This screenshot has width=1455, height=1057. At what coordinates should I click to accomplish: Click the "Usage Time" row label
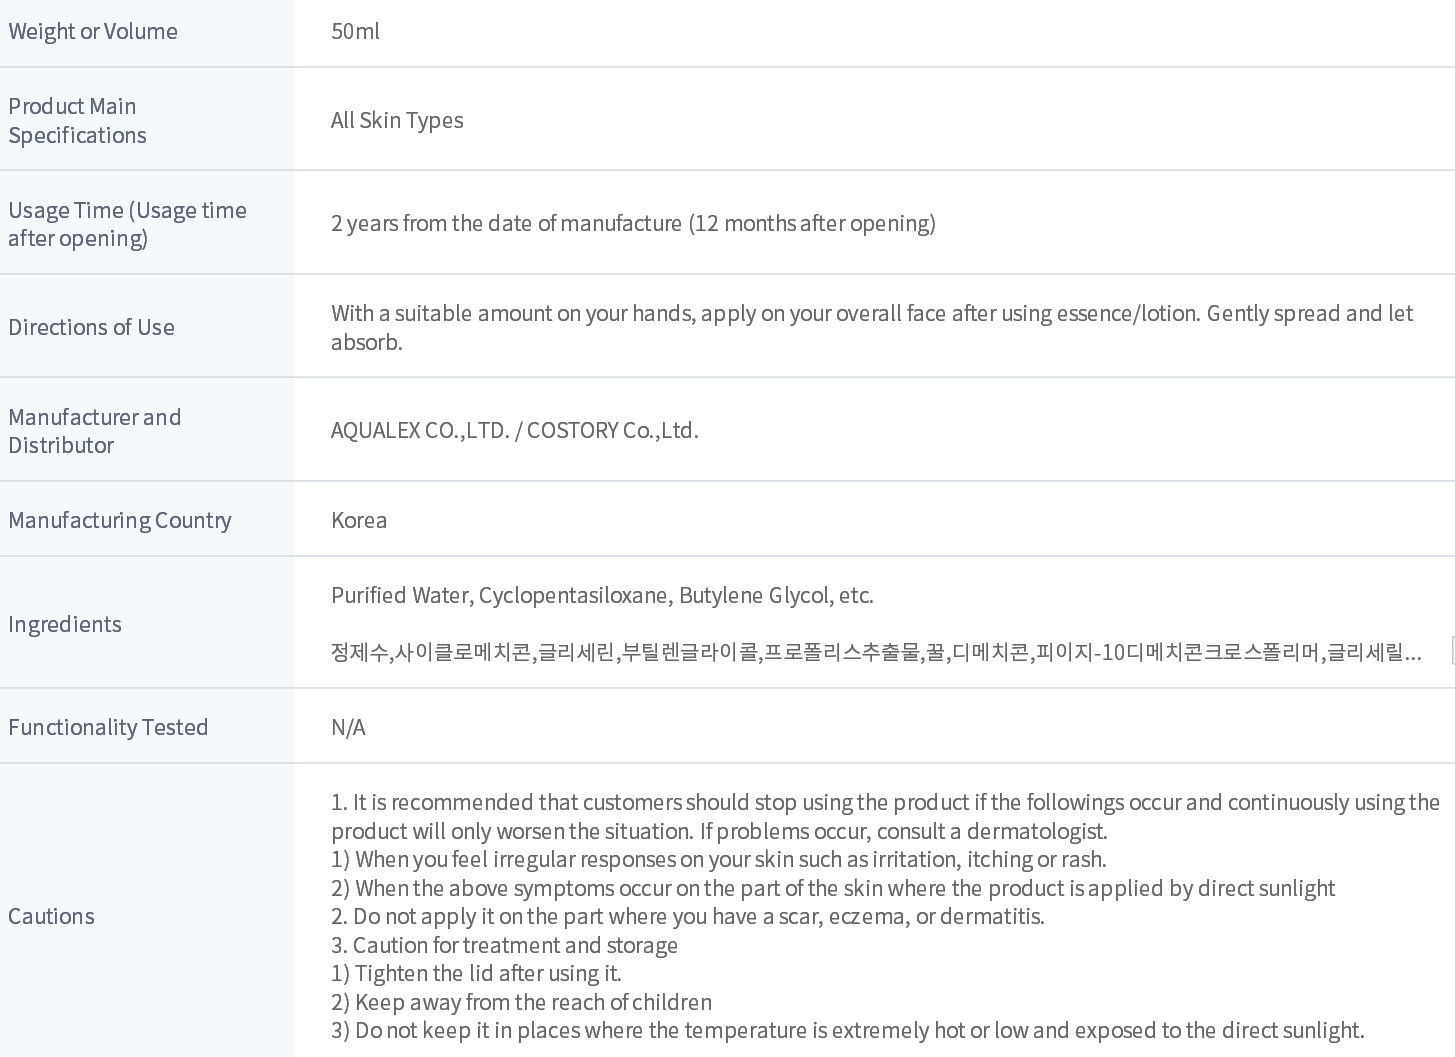click(x=127, y=224)
